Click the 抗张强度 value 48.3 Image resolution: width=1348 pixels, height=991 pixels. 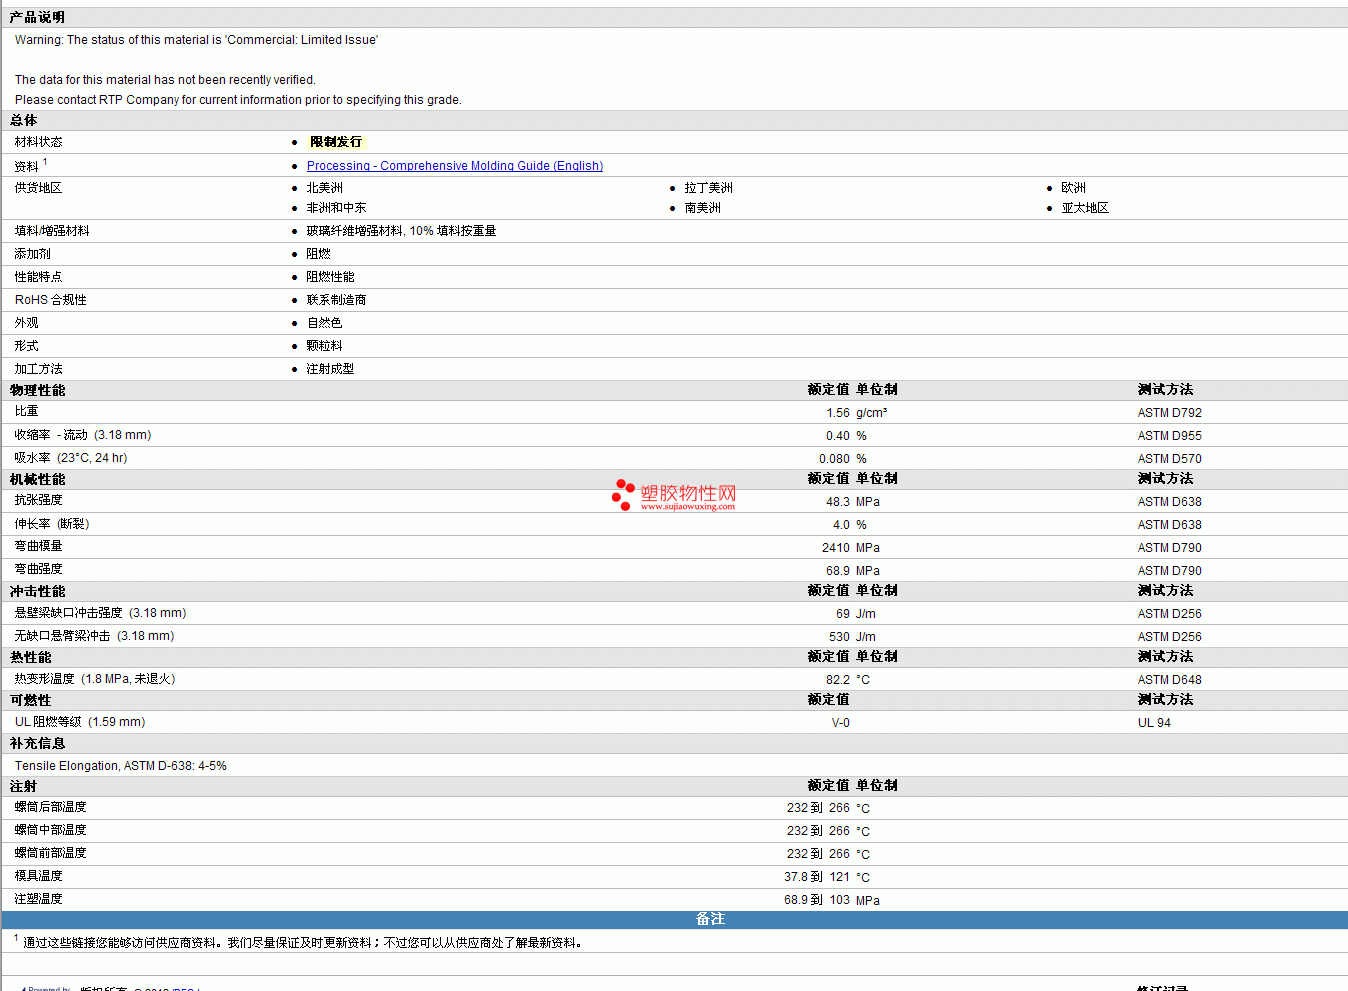837,502
